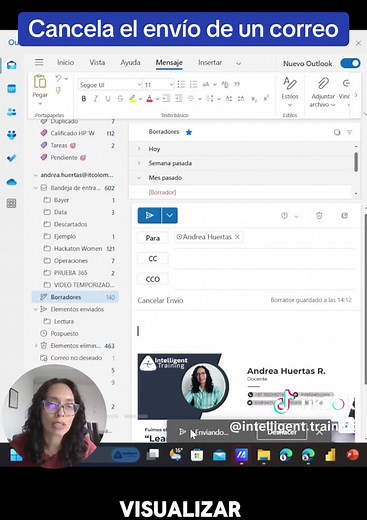
Task: Open the Hackaton Women folder
Action: tap(79, 249)
